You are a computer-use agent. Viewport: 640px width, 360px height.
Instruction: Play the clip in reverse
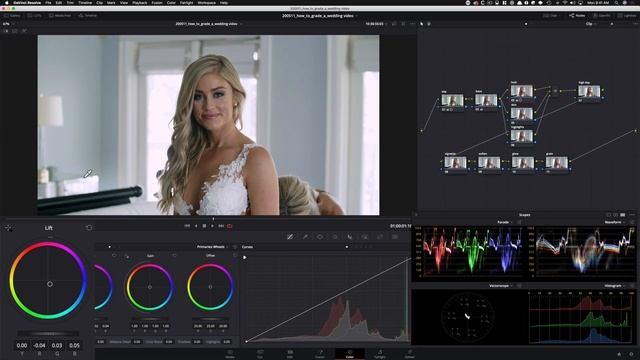tap(196, 226)
